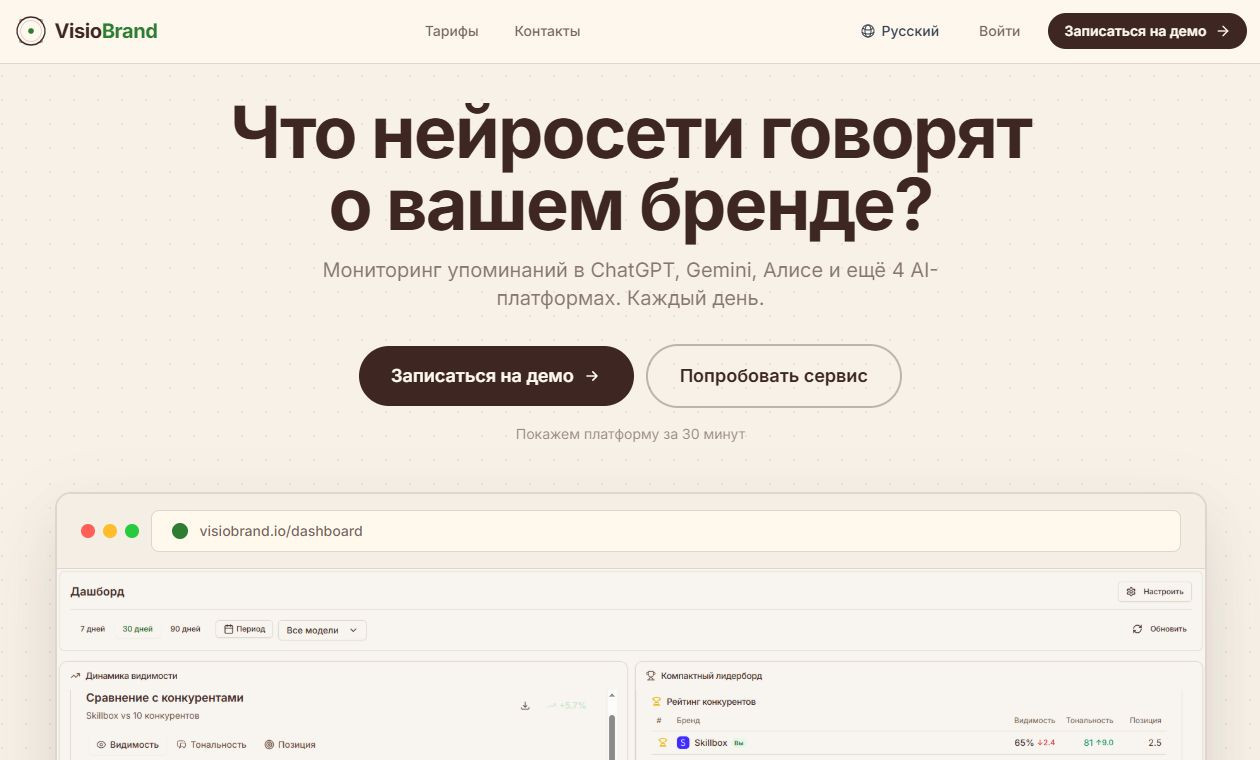Click the Skillbox vs 10 конкурентов subtitle
This screenshot has height=760, width=1260.
[142, 716]
